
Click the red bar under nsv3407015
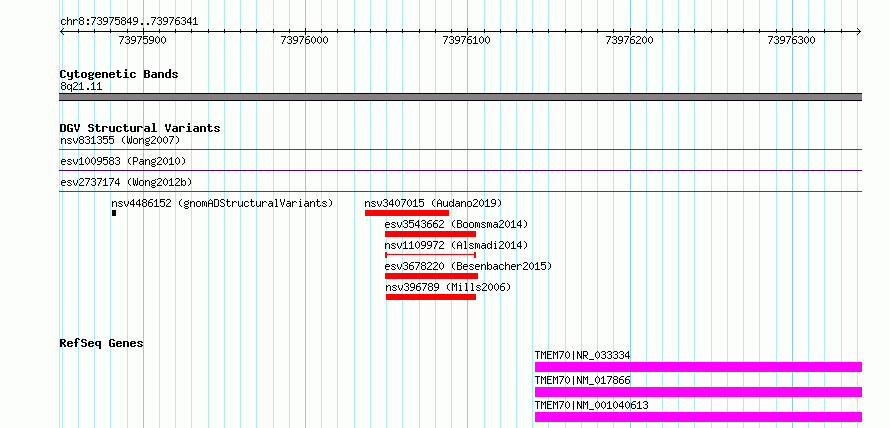click(407, 213)
